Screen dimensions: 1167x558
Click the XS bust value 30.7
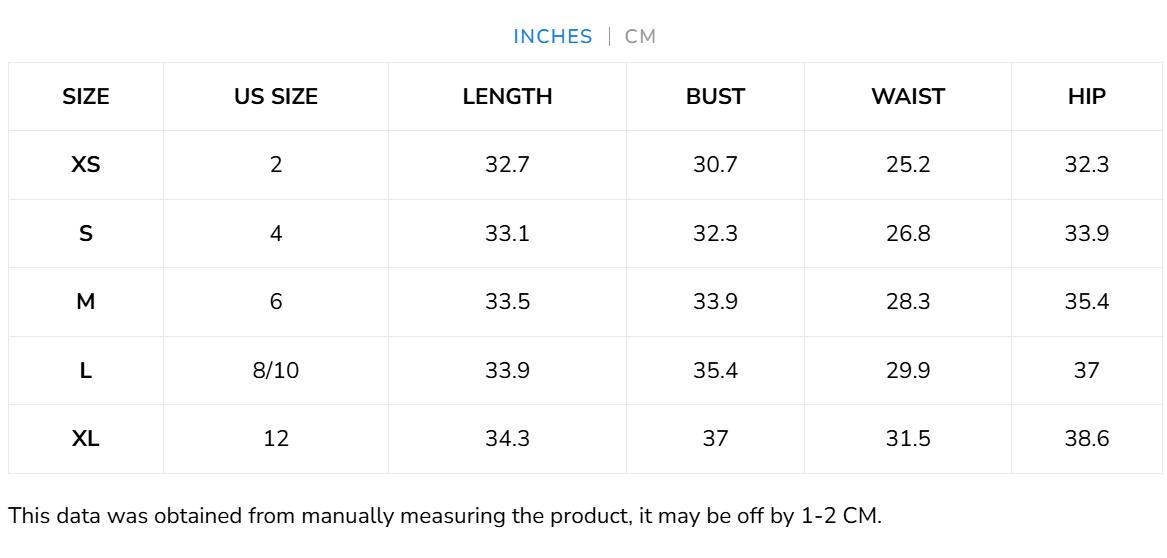click(x=715, y=165)
